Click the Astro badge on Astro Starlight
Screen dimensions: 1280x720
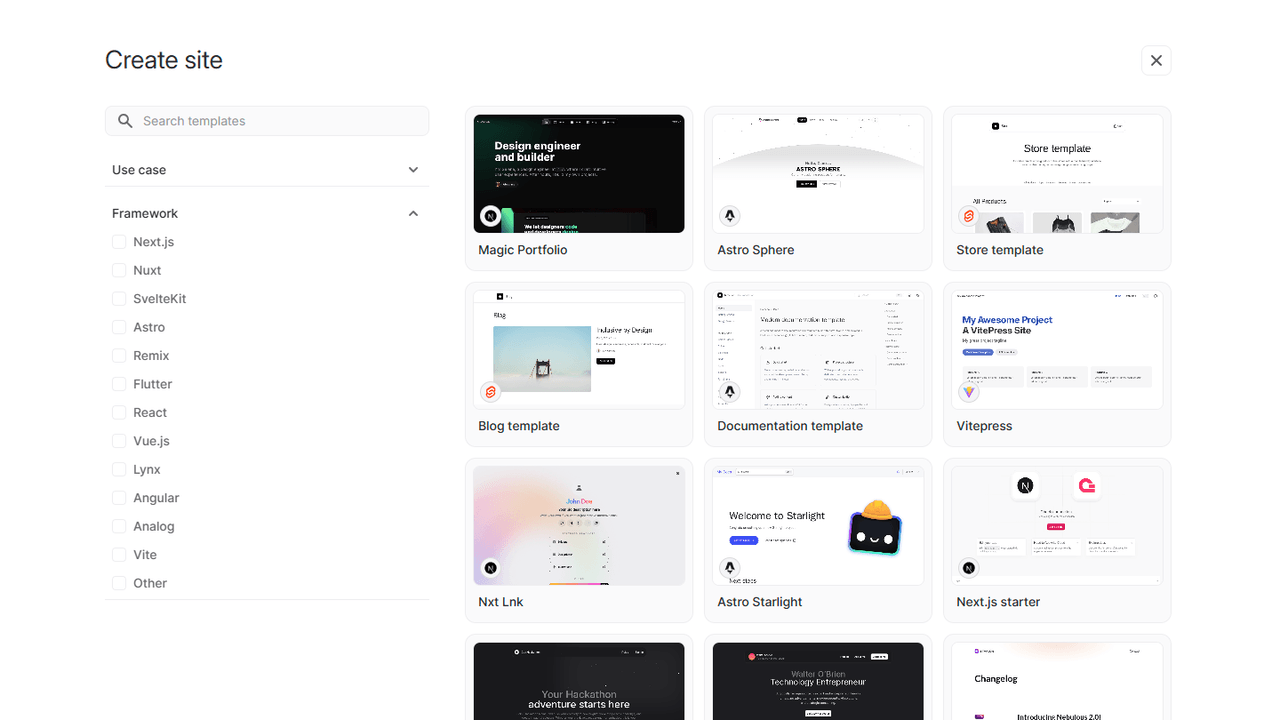730,568
